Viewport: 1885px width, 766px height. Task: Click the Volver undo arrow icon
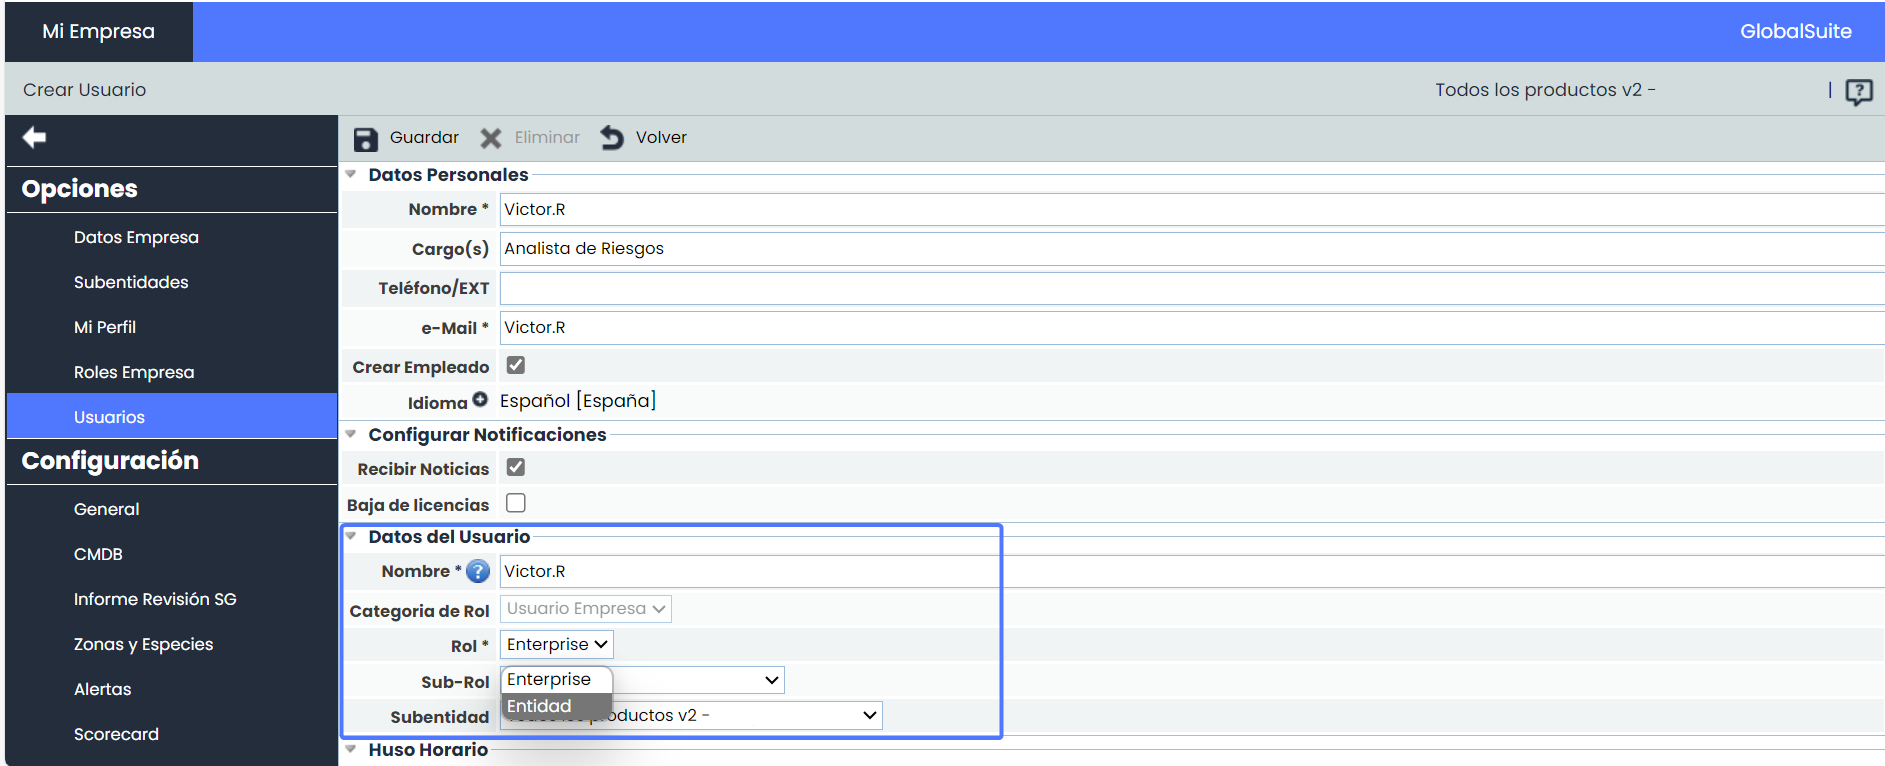click(612, 138)
